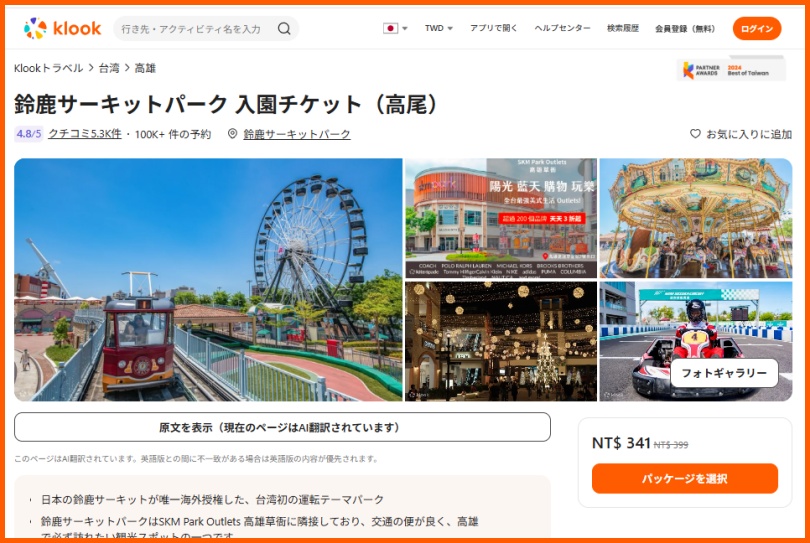Click 原文を表示 button

(x=282, y=427)
